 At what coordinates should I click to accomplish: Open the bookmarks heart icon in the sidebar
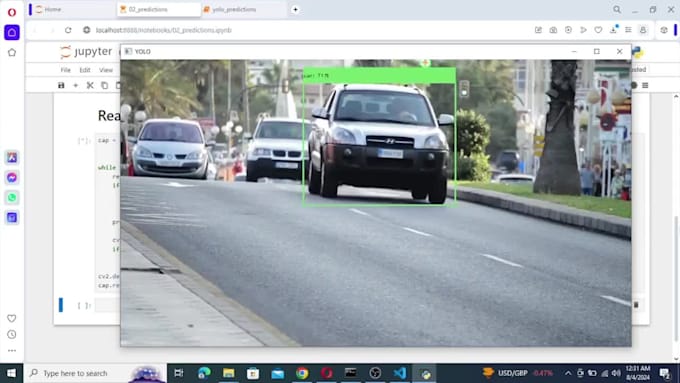pyautogui.click(x=12, y=318)
